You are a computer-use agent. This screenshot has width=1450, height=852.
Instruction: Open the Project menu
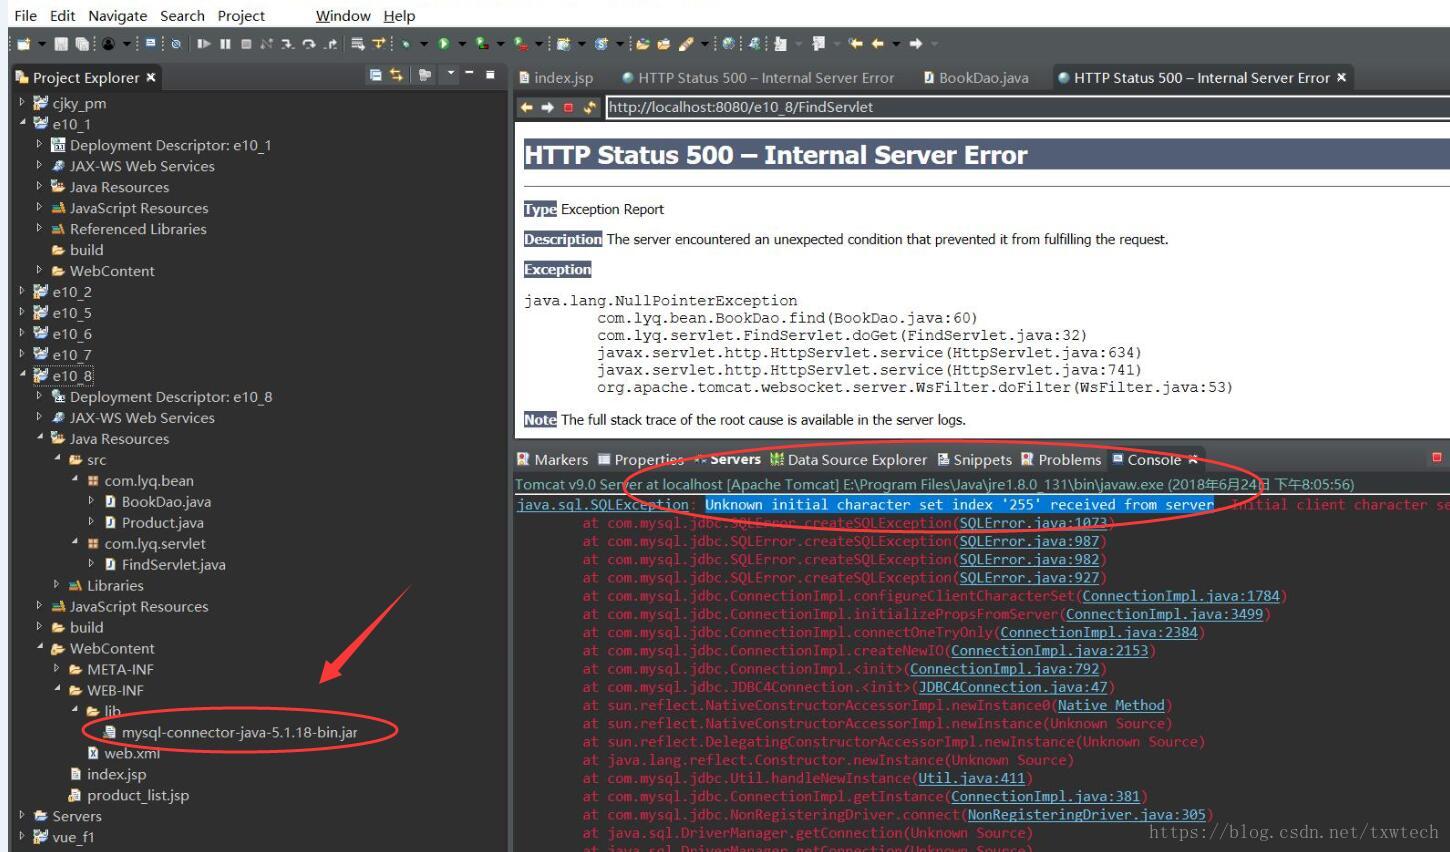tap(241, 15)
